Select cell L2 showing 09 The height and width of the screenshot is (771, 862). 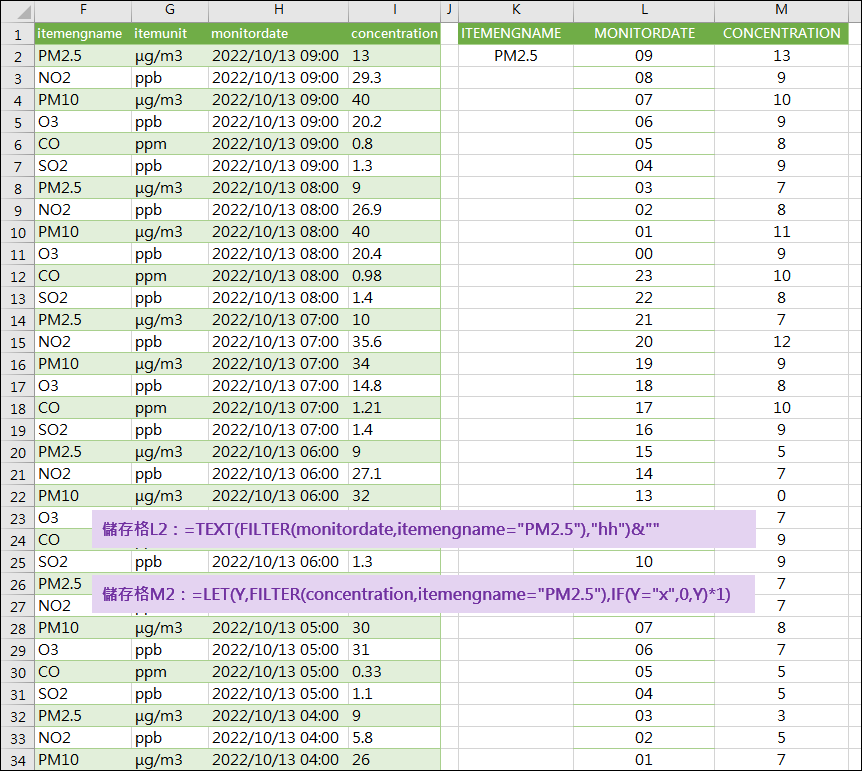(644, 56)
